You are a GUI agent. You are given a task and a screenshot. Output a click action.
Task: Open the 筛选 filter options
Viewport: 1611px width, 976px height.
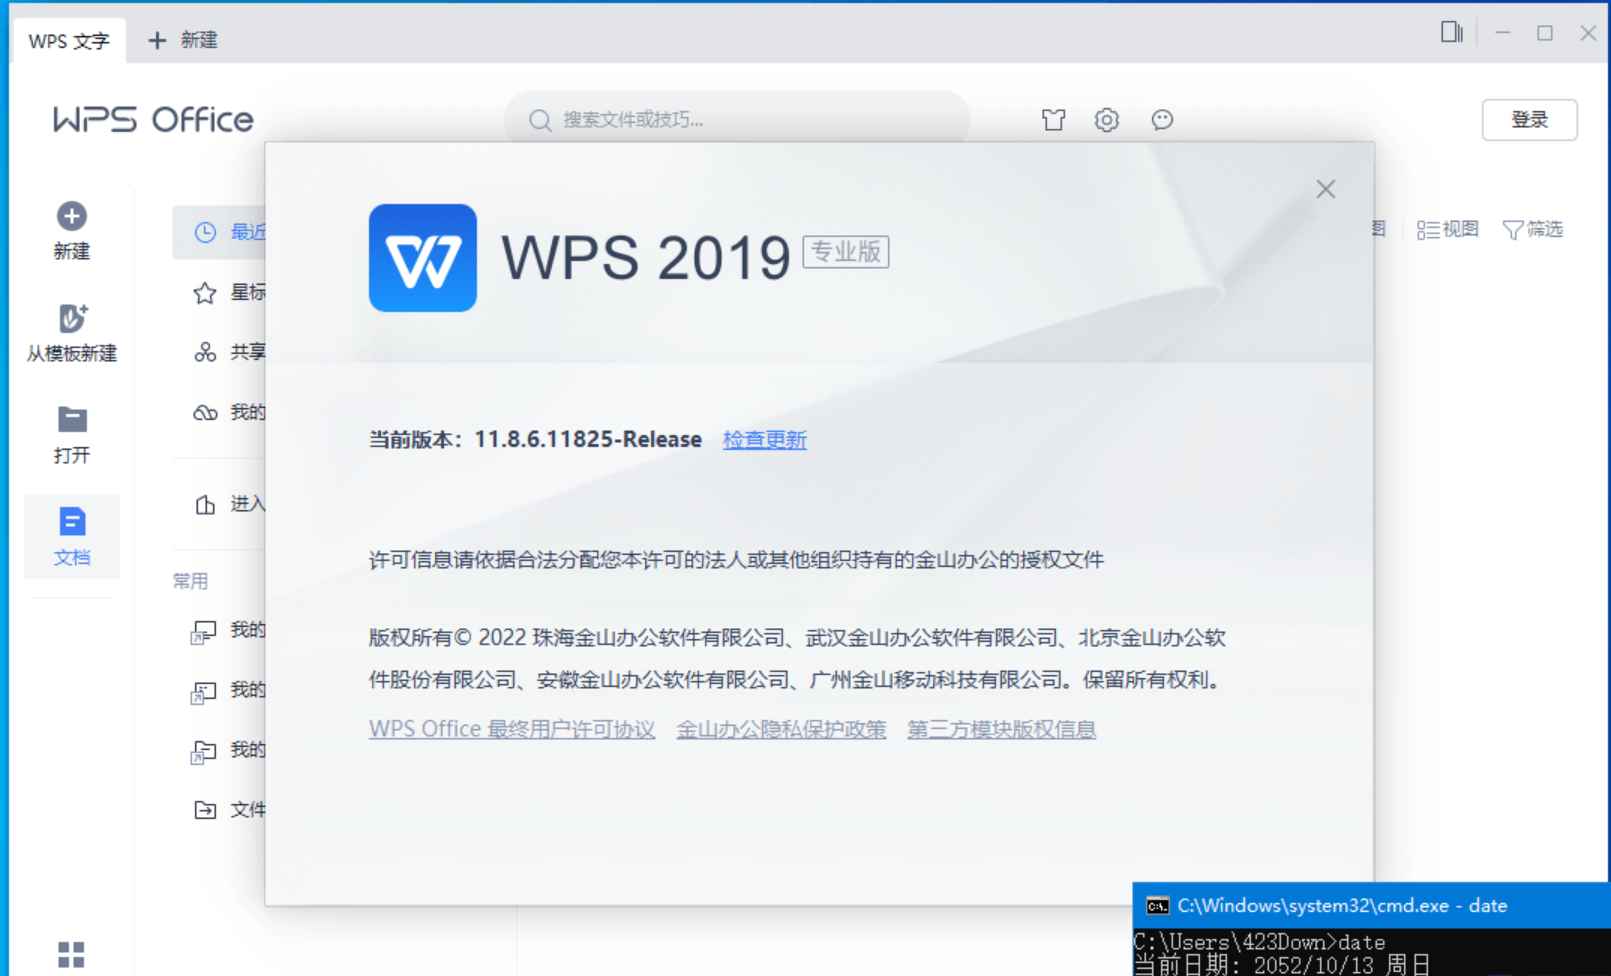coord(1532,228)
